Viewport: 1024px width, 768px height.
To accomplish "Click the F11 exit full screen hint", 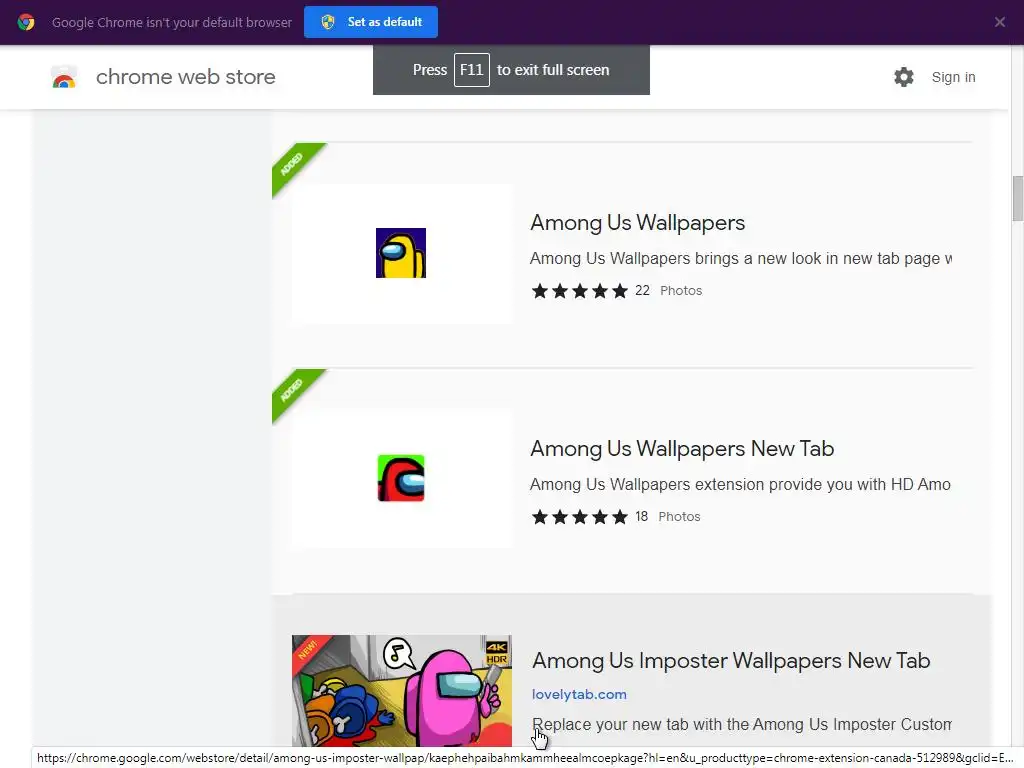I will coord(511,70).
